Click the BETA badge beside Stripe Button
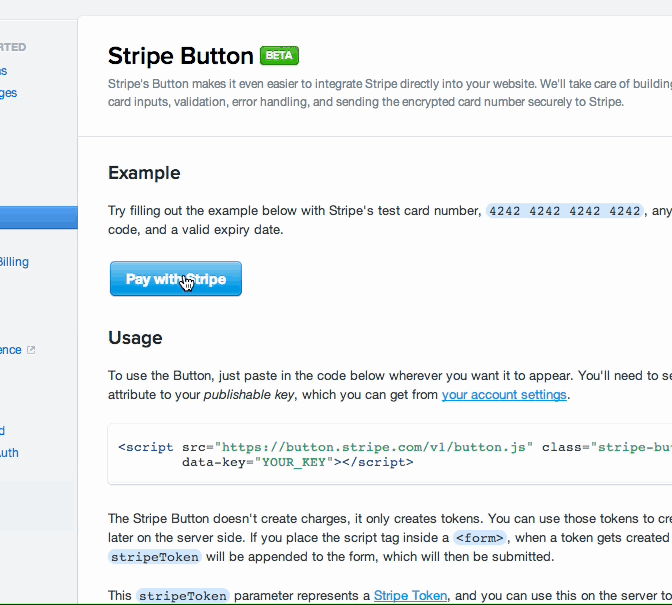 pos(279,56)
